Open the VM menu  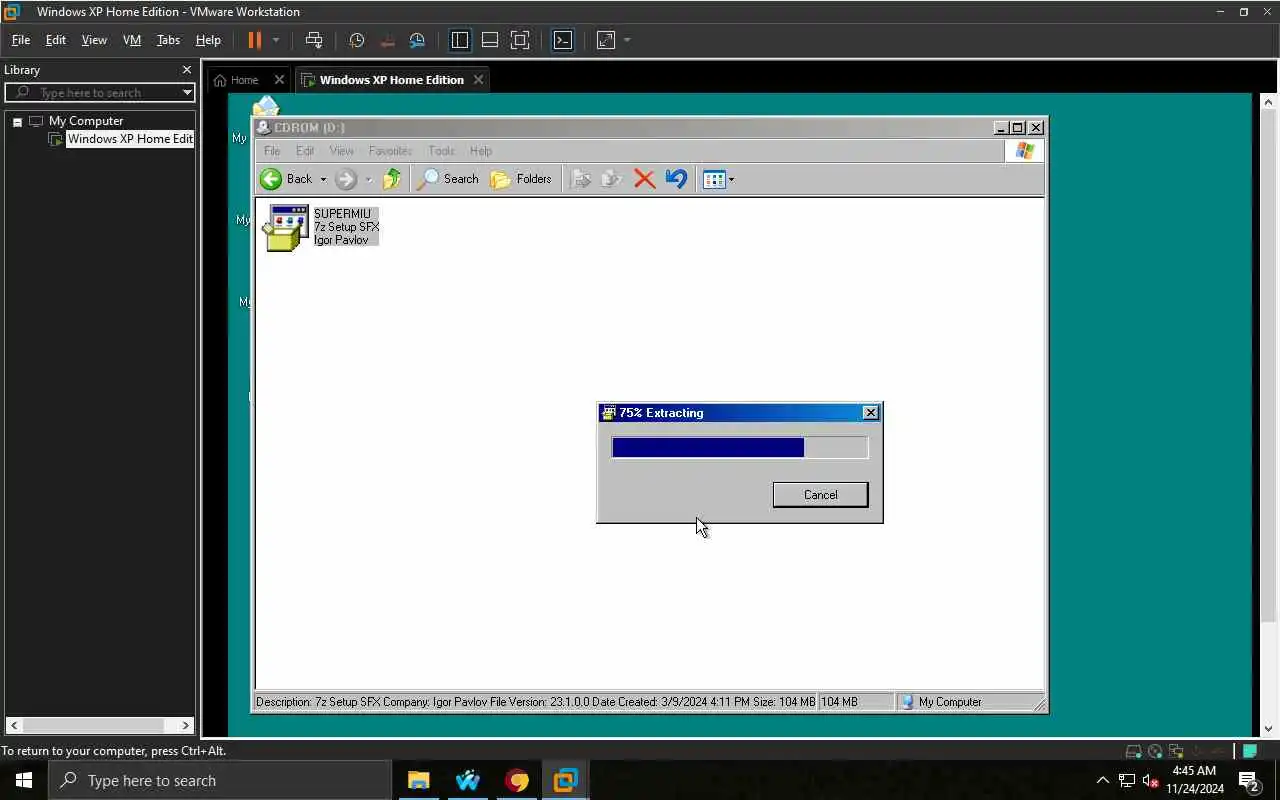(131, 40)
